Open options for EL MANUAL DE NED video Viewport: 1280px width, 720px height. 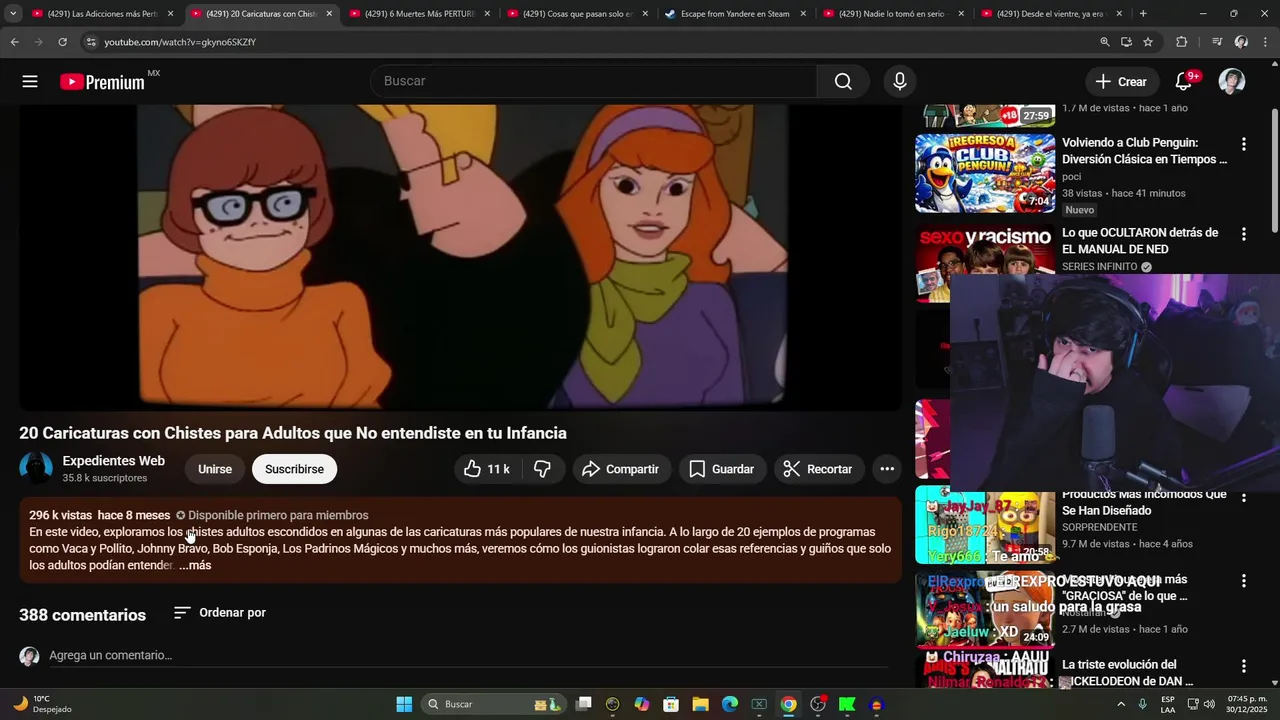1244,234
